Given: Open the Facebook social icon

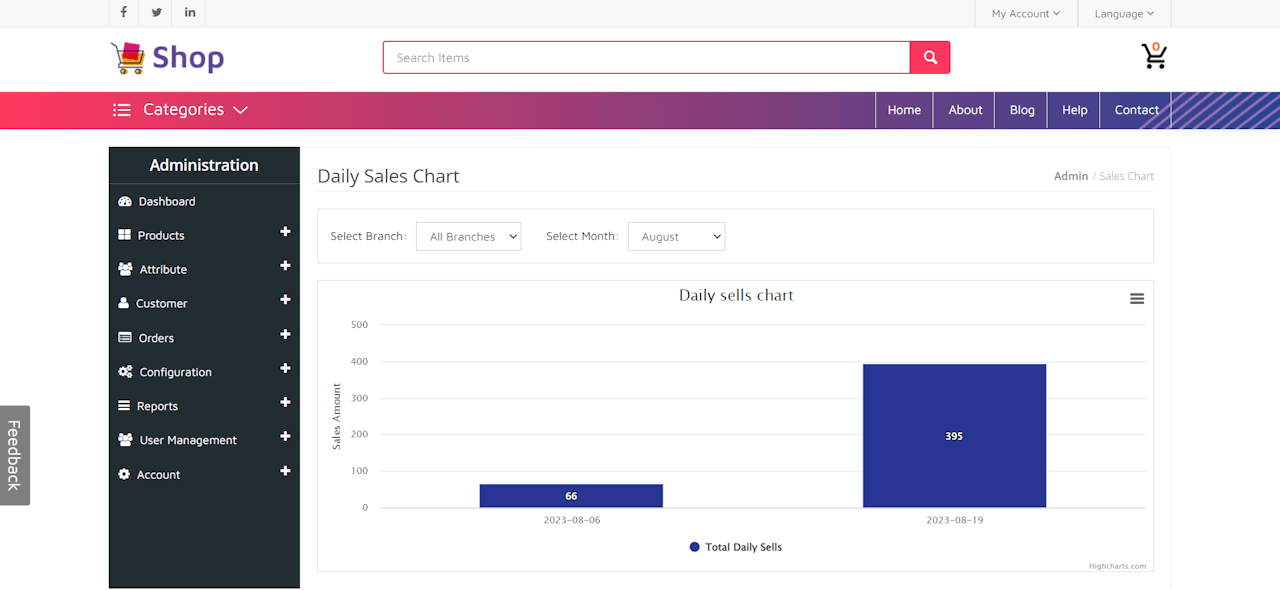Looking at the screenshot, I should pyautogui.click(x=123, y=12).
